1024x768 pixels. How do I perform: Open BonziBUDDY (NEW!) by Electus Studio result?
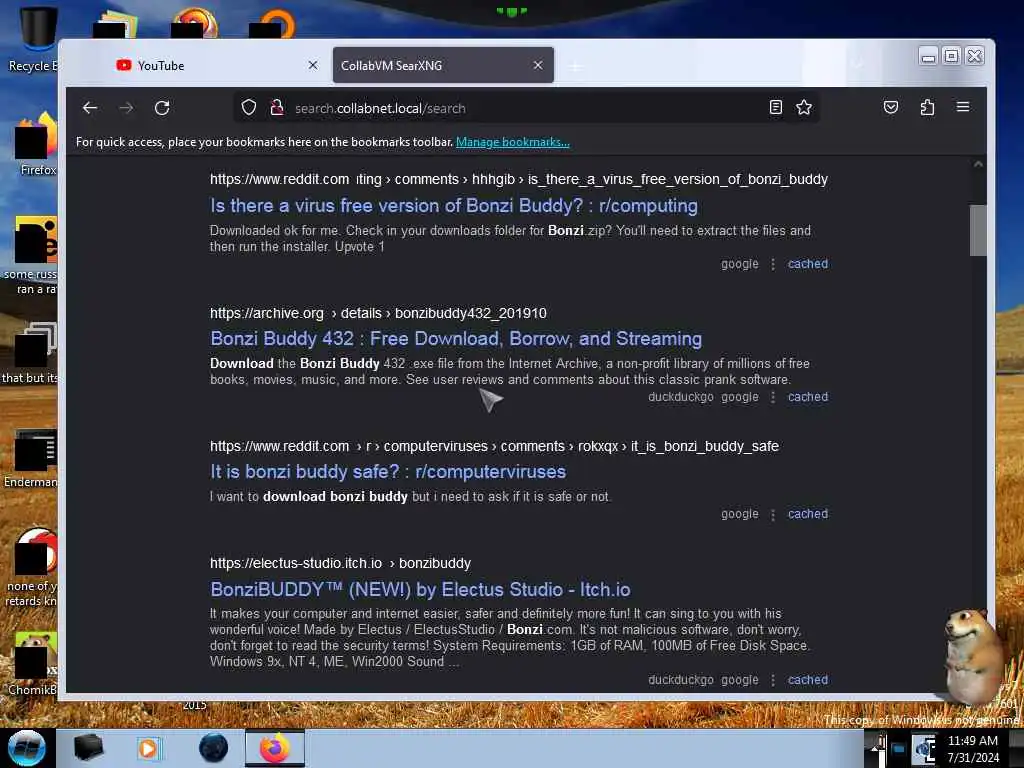420,589
